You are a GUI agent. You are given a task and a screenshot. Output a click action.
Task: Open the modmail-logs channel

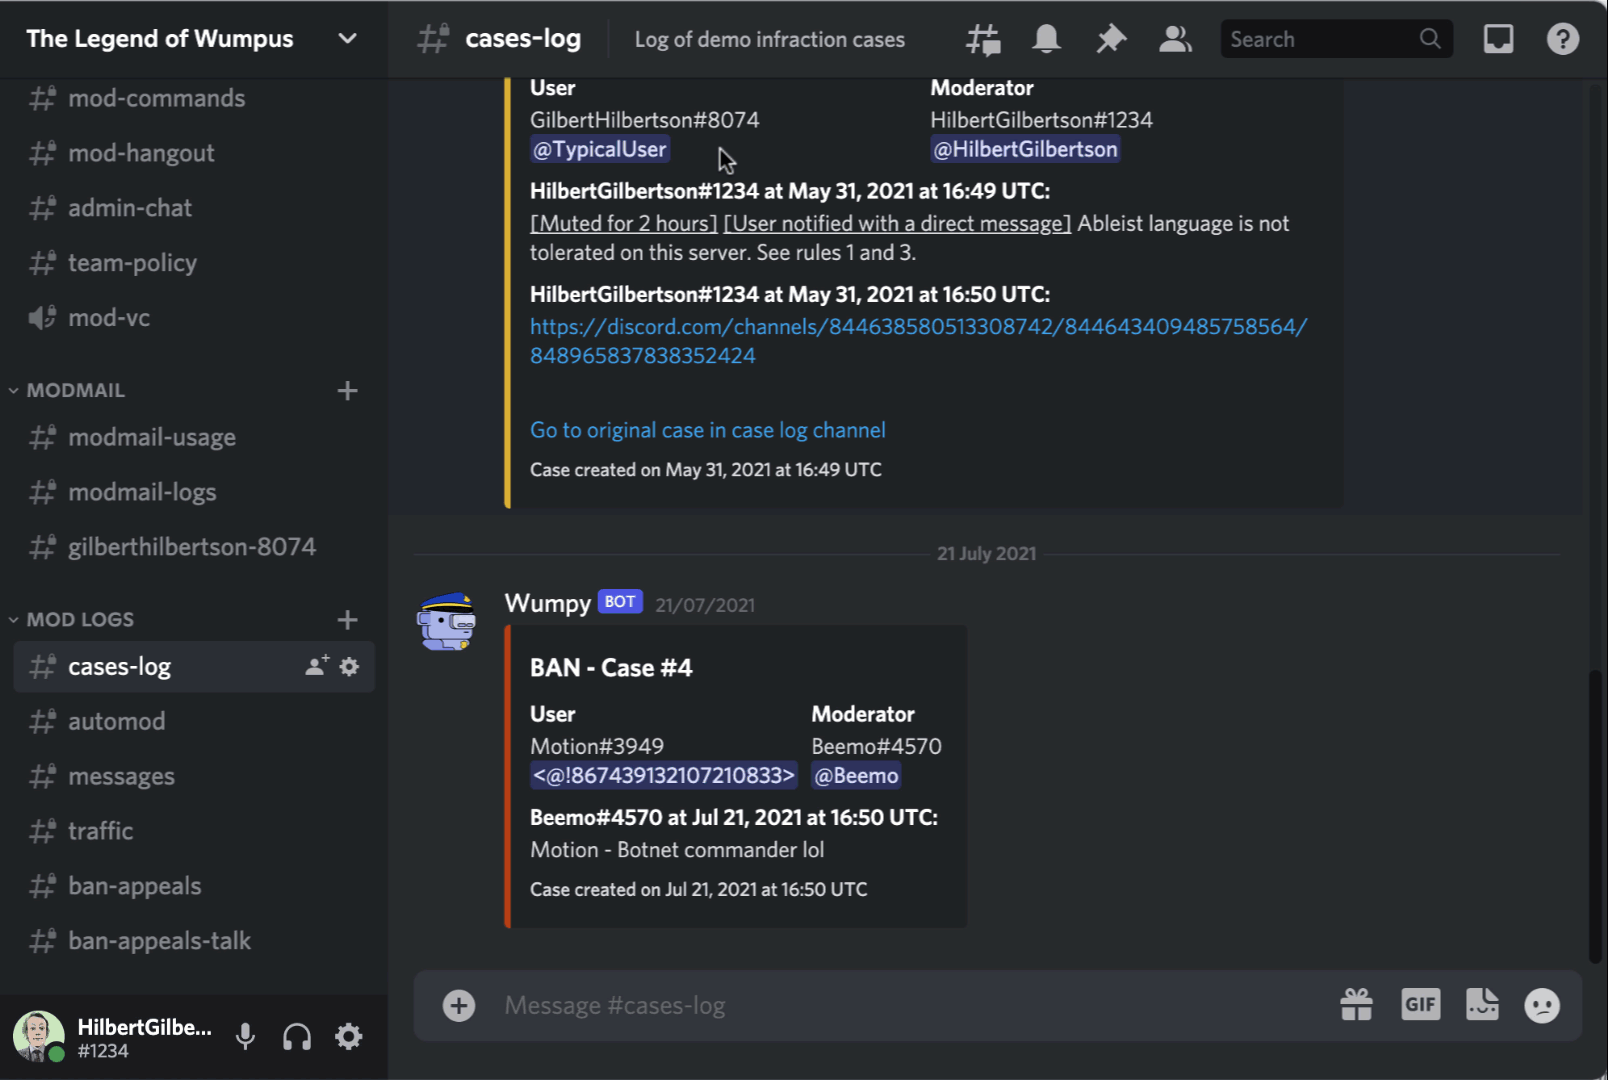pyautogui.click(x=194, y=492)
